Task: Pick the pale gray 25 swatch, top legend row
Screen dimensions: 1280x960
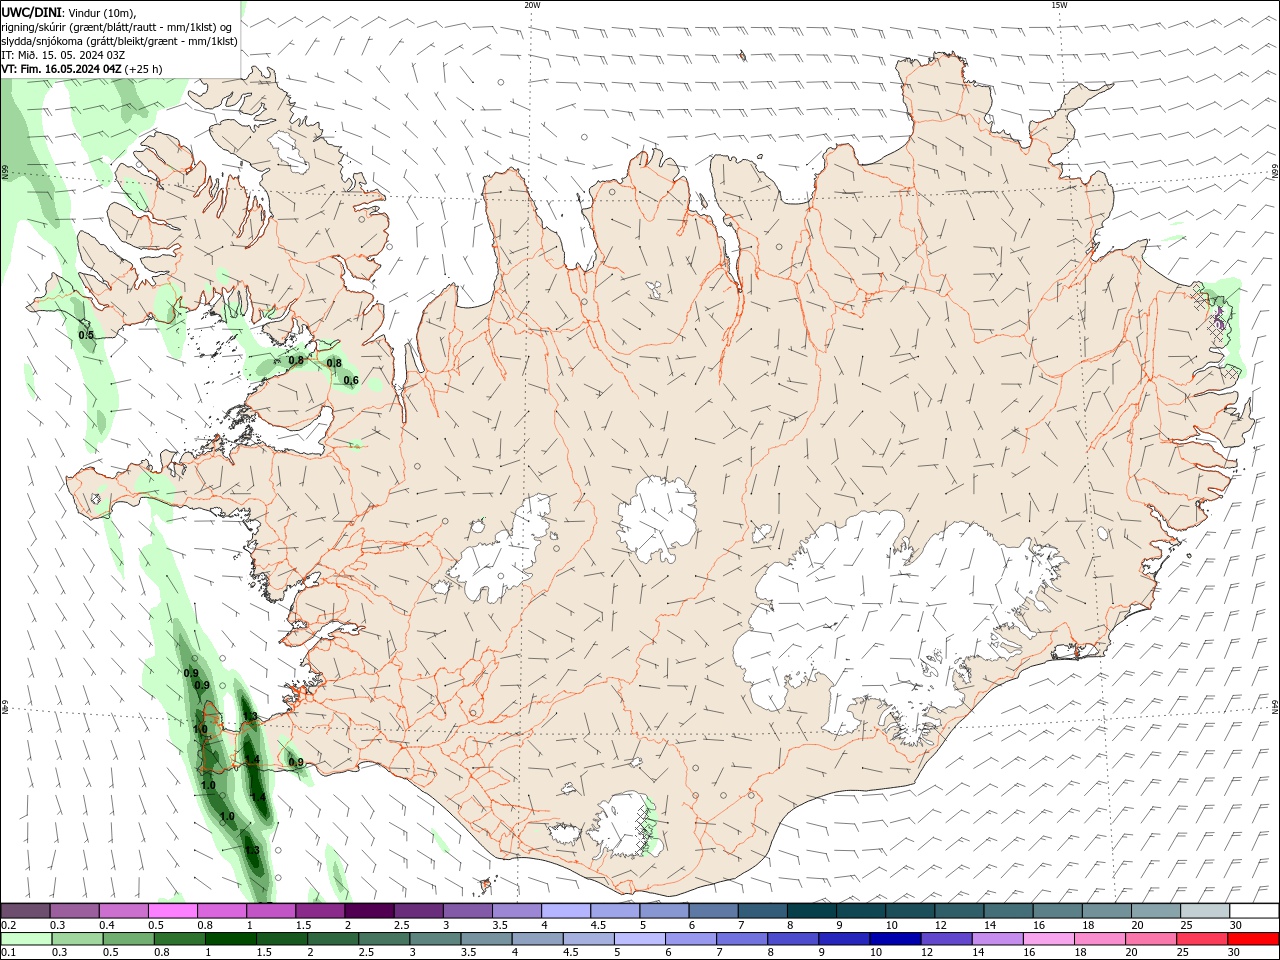Action: click(x=1203, y=911)
